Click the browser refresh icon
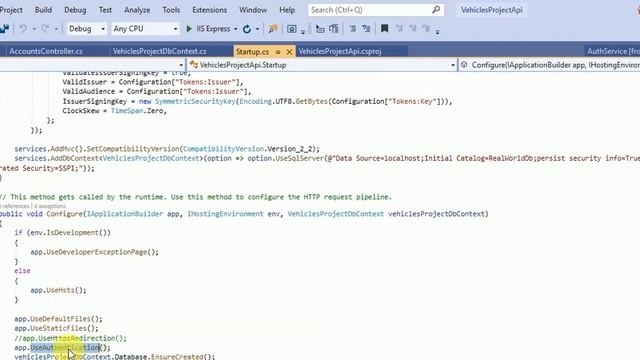The image size is (640, 360). pos(247,29)
